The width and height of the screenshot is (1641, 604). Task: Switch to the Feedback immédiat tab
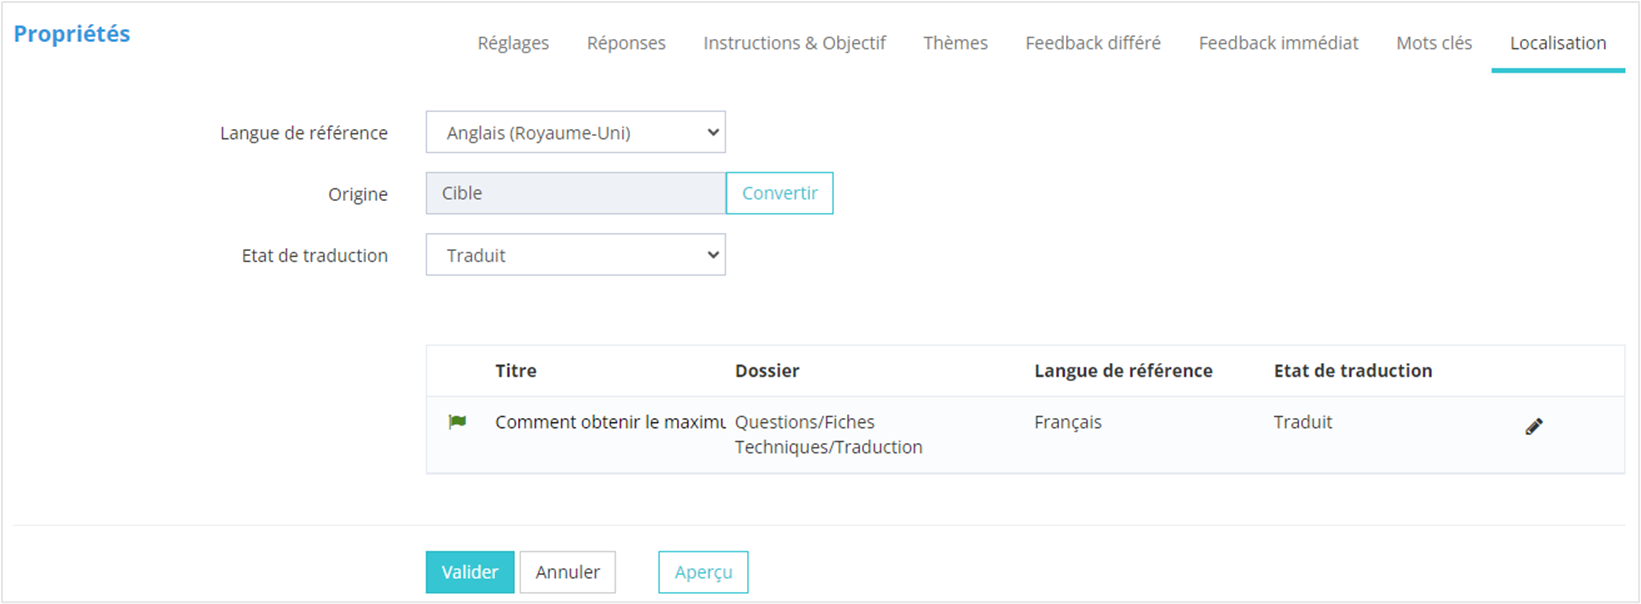coord(1278,43)
